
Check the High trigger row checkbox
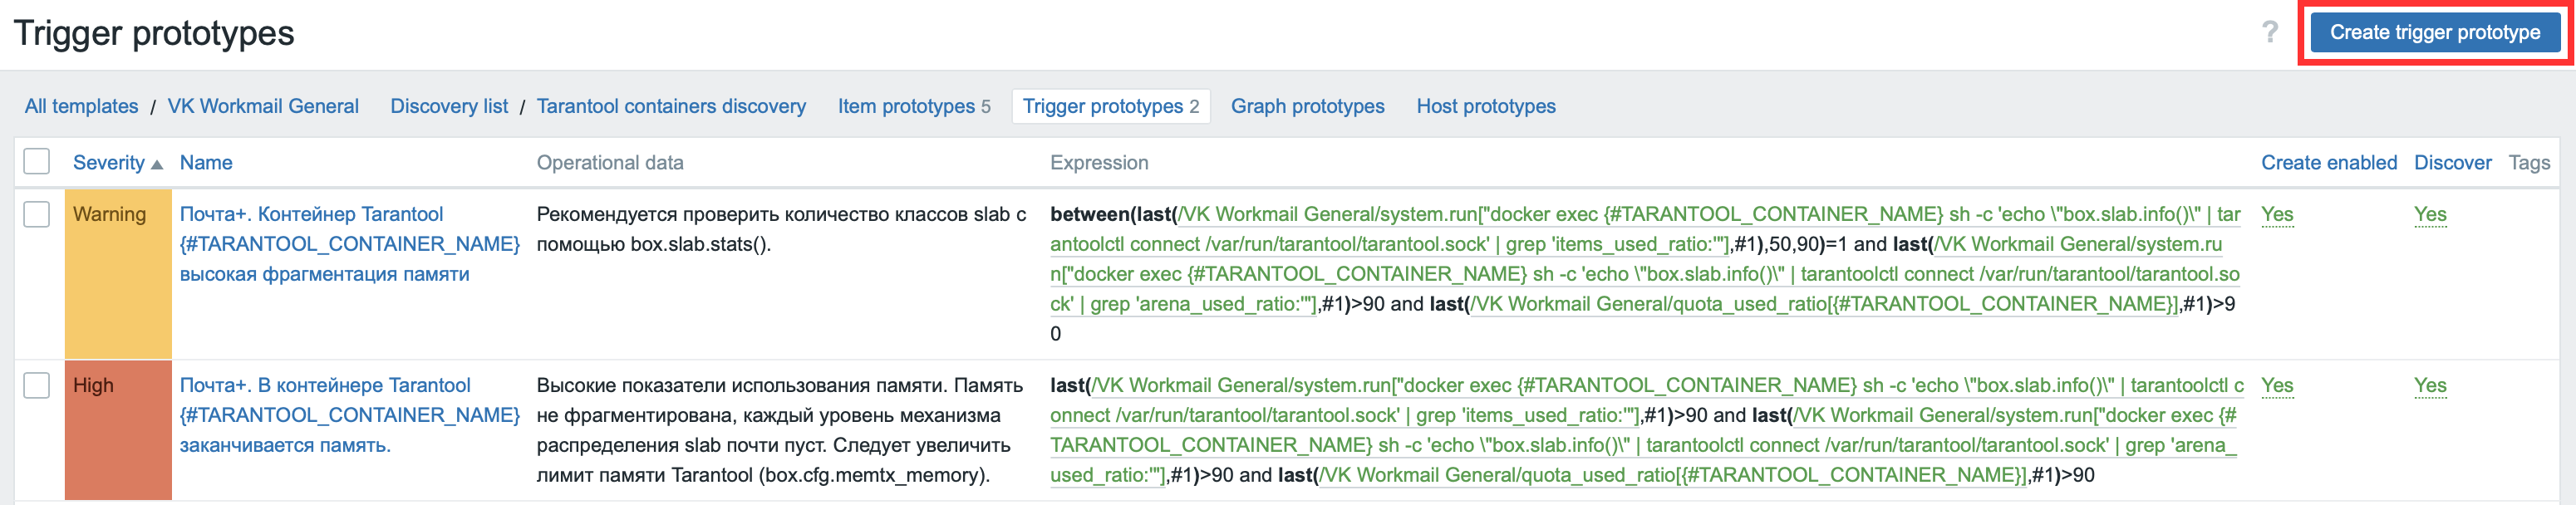pos(37,385)
